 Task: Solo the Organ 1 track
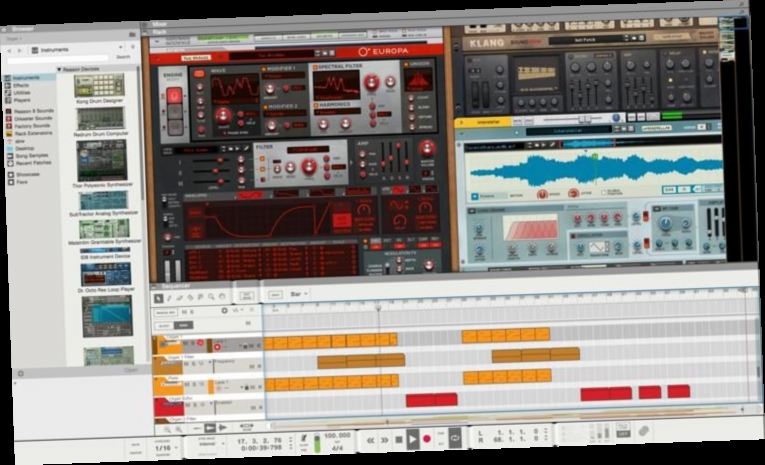(193, 344)
